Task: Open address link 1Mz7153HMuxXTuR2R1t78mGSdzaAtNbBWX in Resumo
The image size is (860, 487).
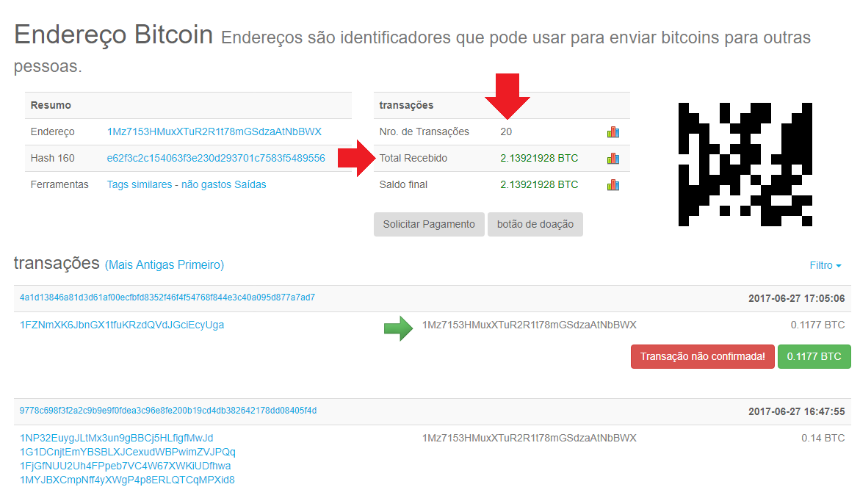Action: click(214, 132)
